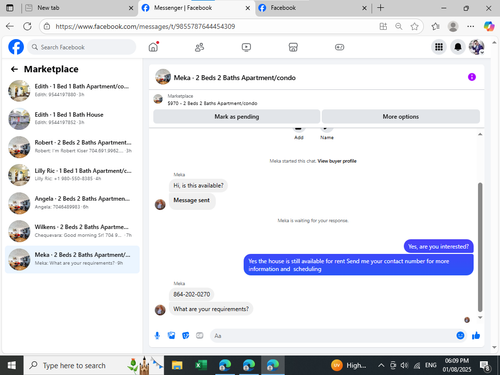The image size is (500, 375).
Task: Refresh the browser page
Action: 27,26
